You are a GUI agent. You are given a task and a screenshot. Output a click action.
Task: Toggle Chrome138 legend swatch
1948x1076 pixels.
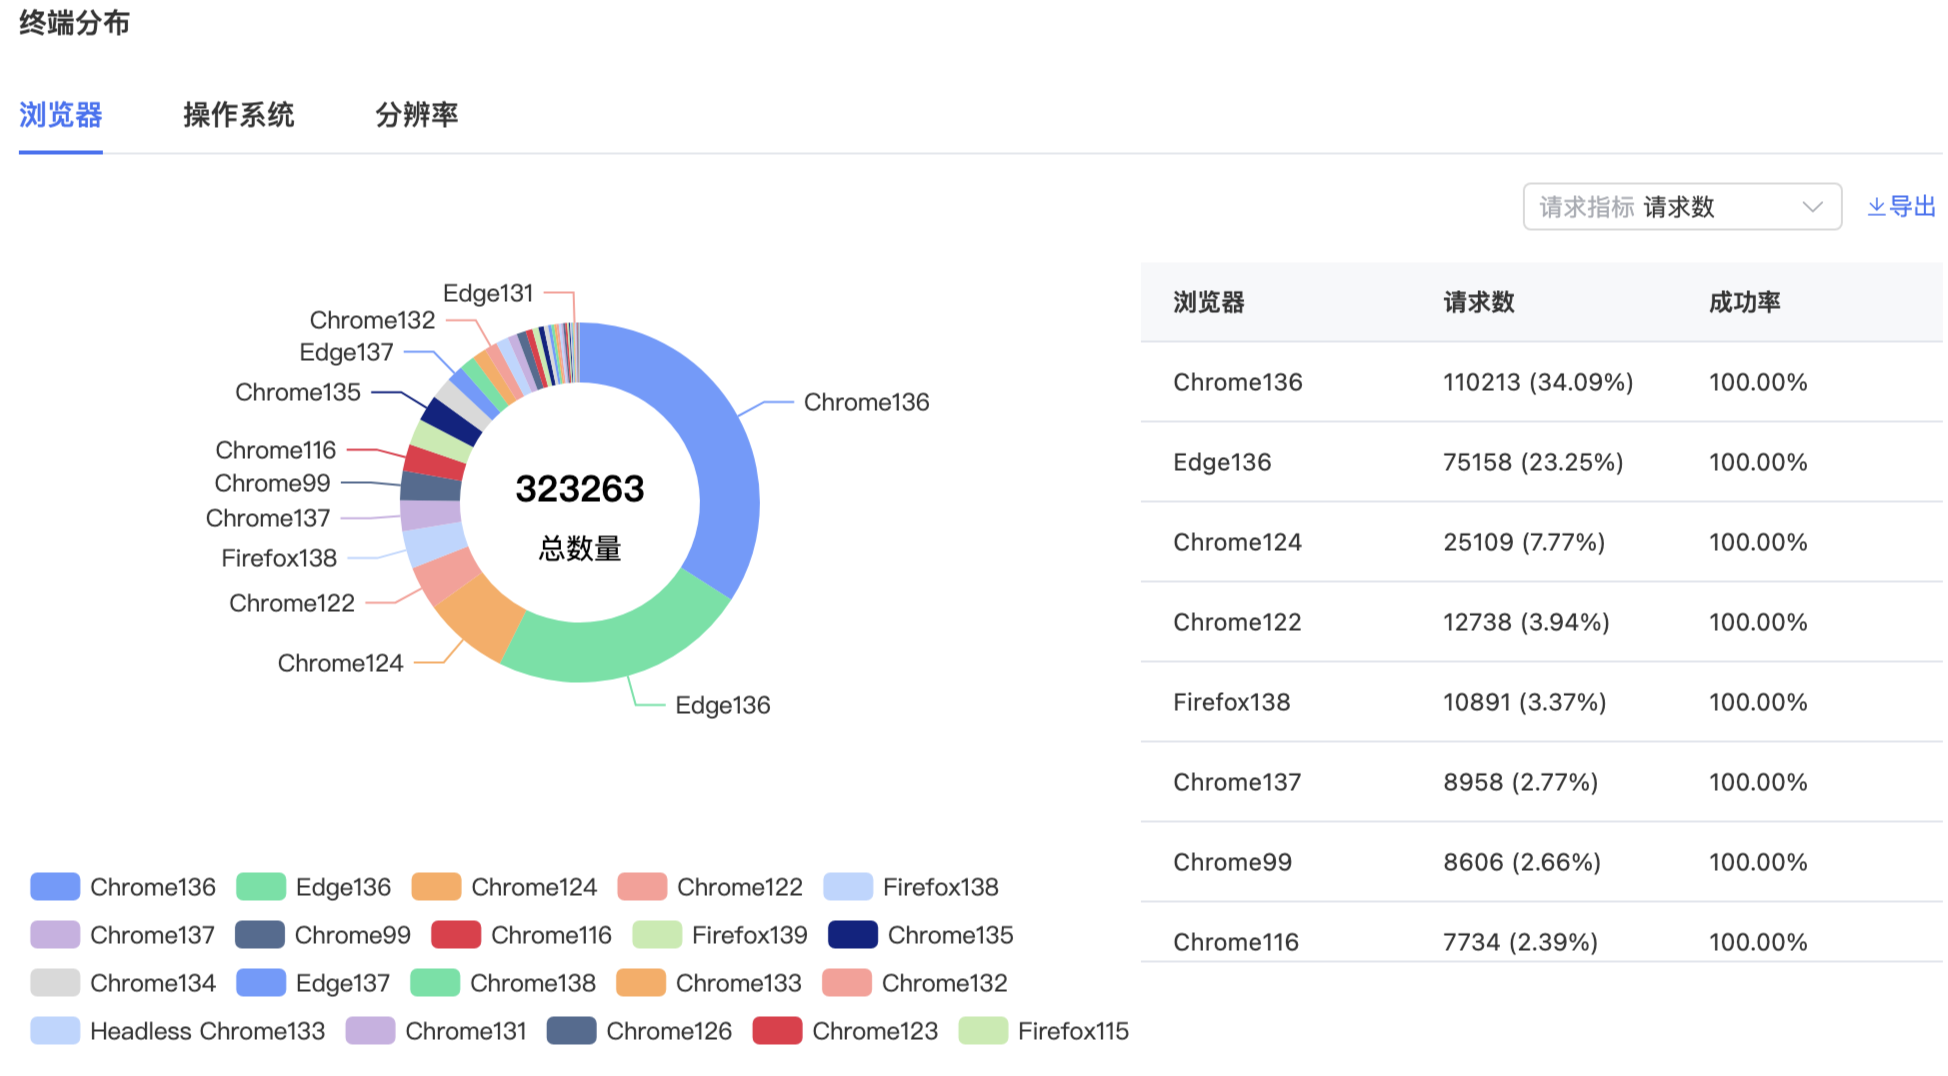435,983
